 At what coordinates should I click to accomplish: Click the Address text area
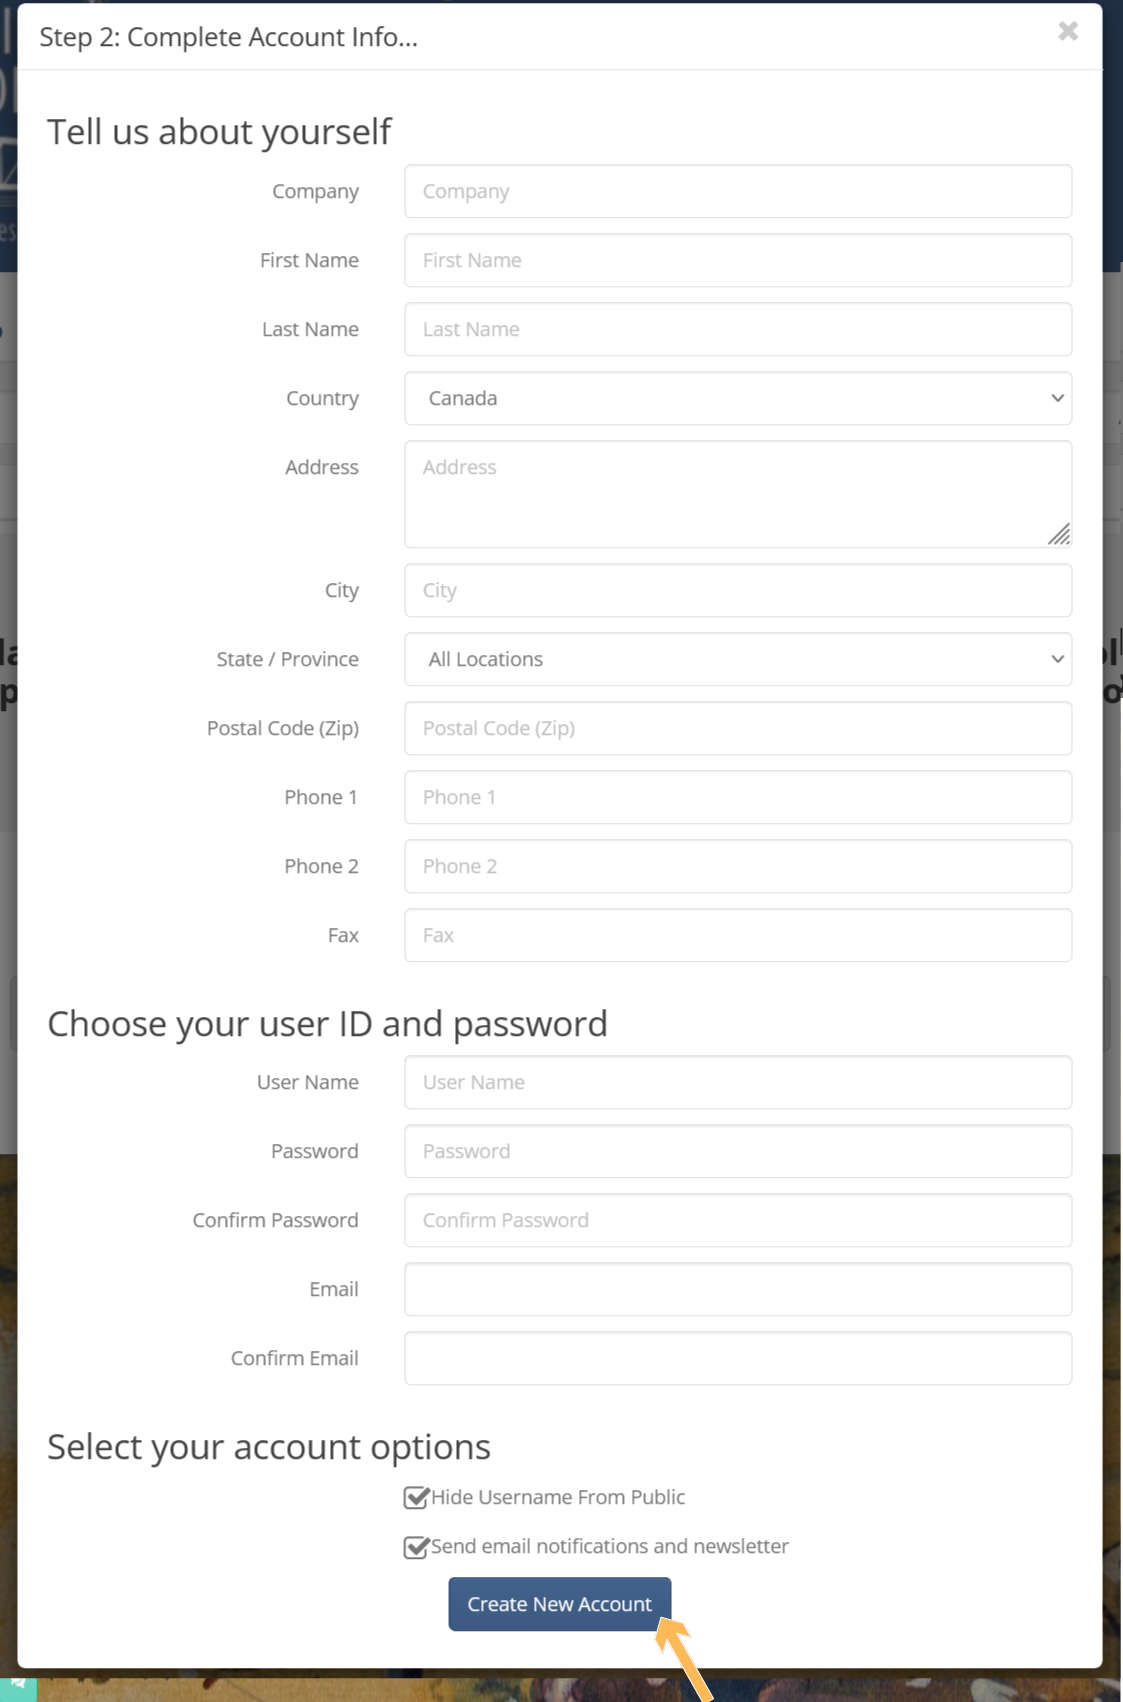(738, 494)
